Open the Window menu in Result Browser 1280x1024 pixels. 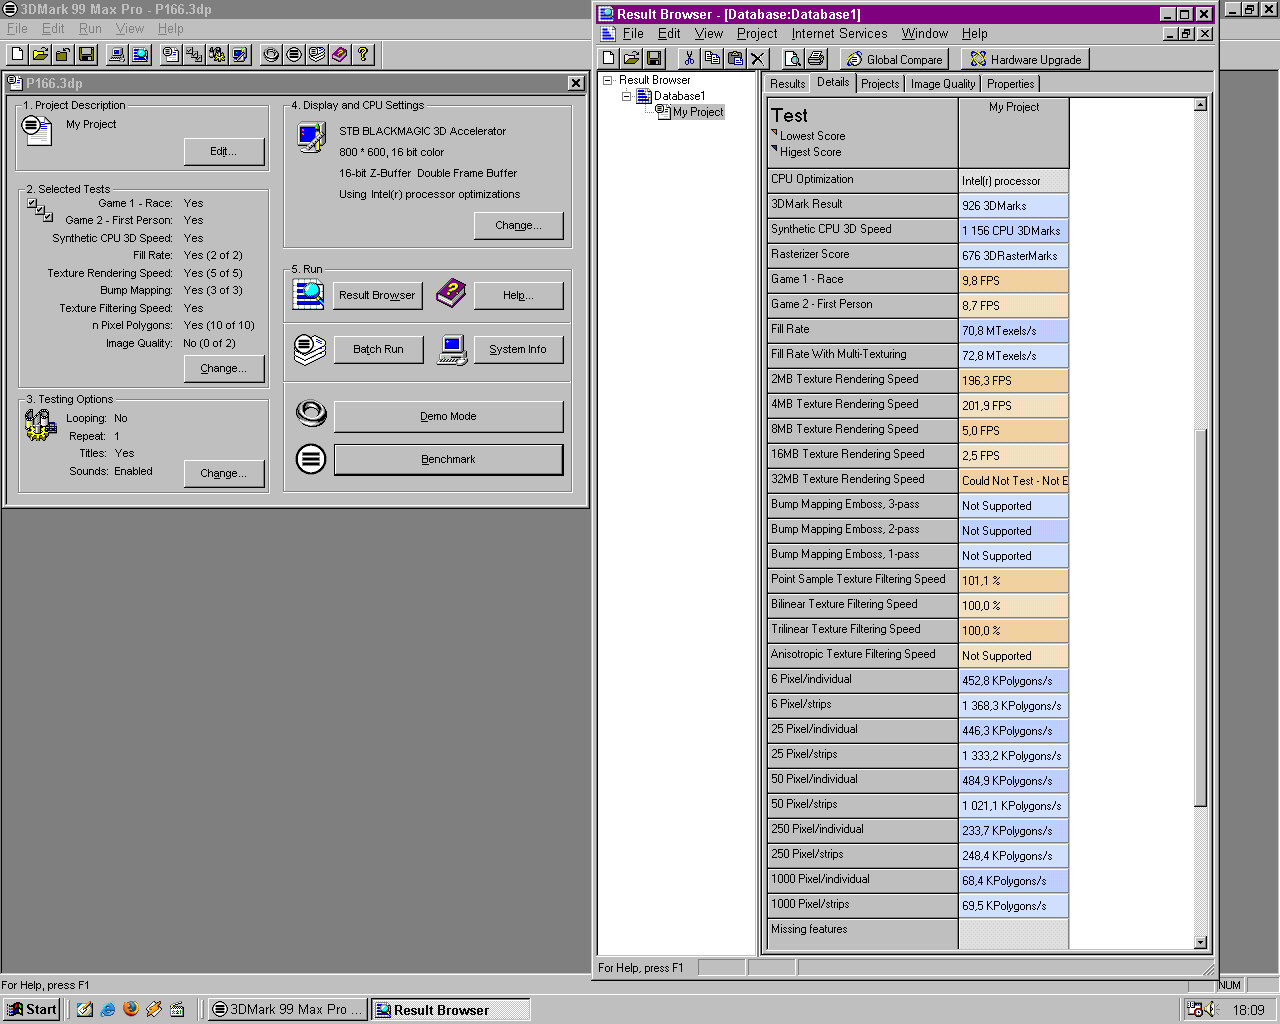click(x=924, y=33)
